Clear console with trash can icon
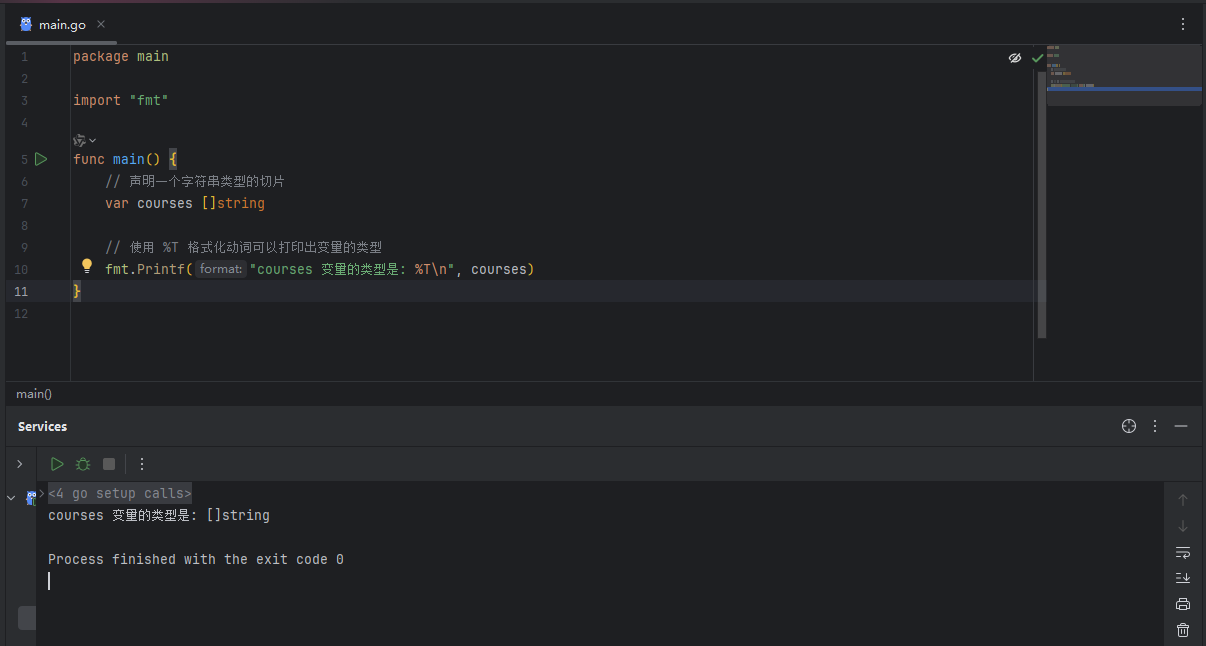This screenshot has width=1206, height=646. 1183,630
